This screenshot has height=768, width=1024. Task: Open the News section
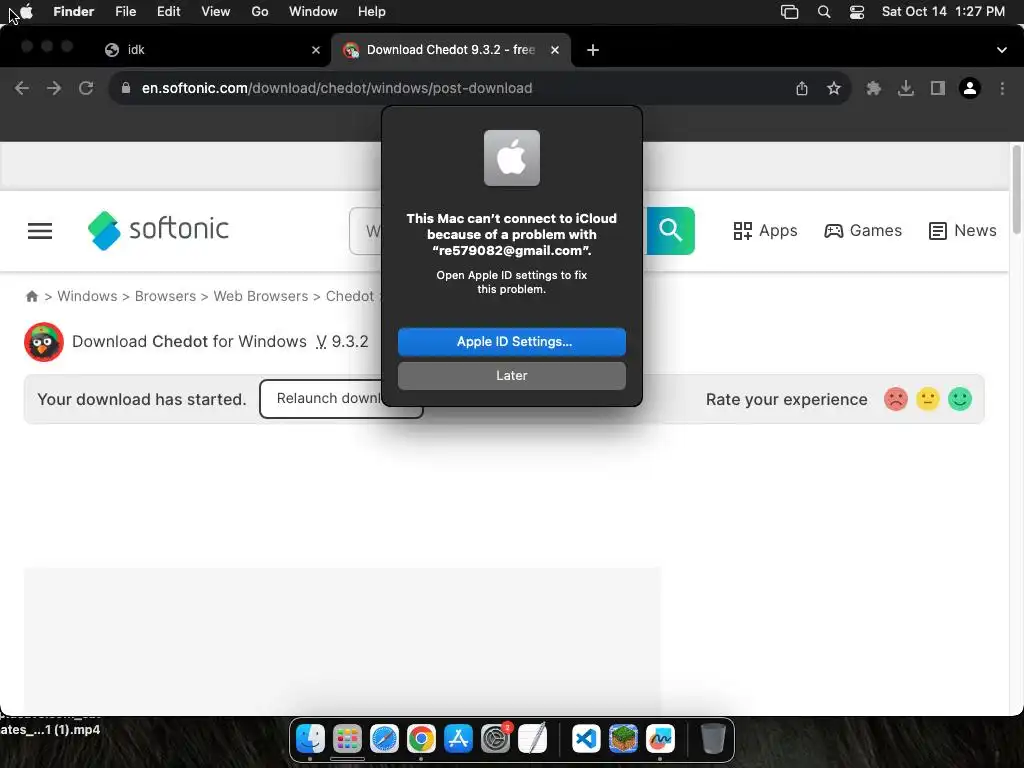(x=963, y=231)
